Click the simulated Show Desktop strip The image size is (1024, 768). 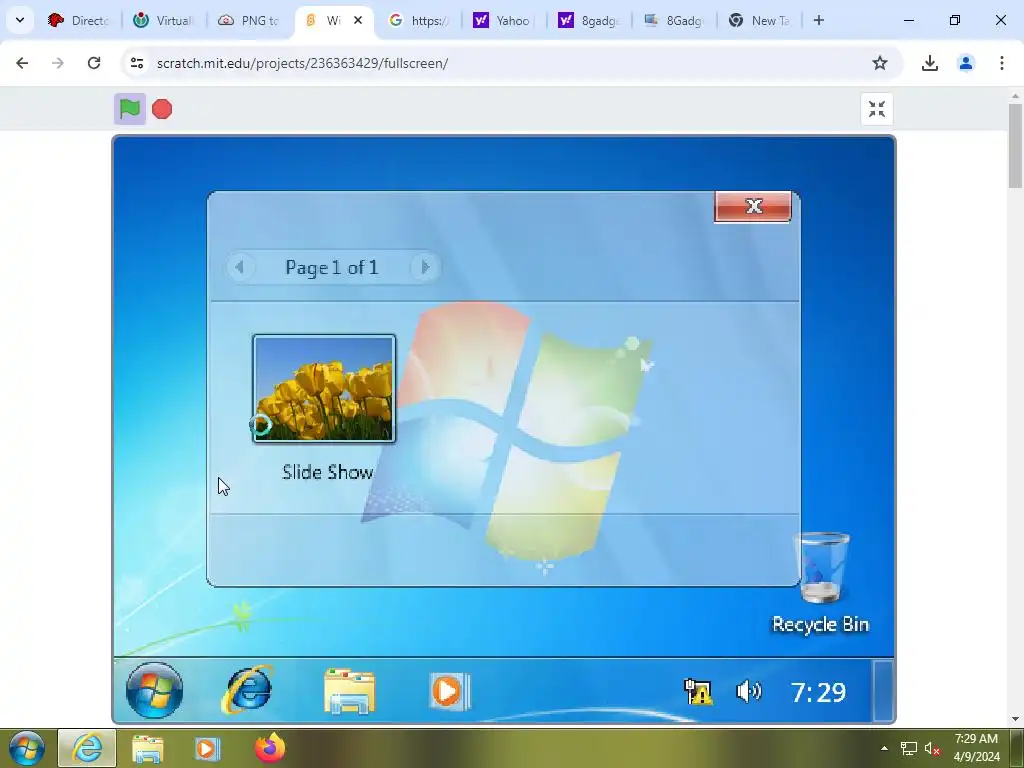pyautogui.click(x=883, y=690)
